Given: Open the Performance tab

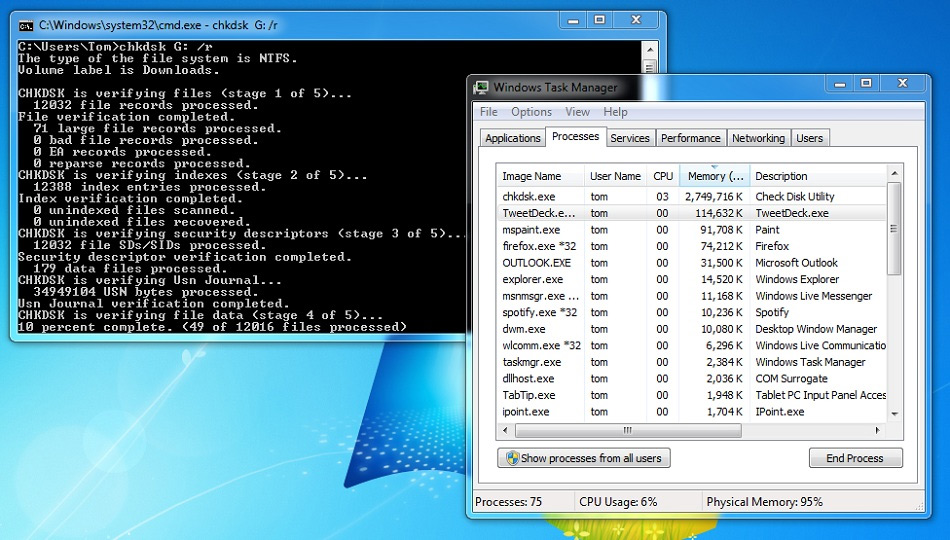Looking at the screenshot, I should coord(691,138).
